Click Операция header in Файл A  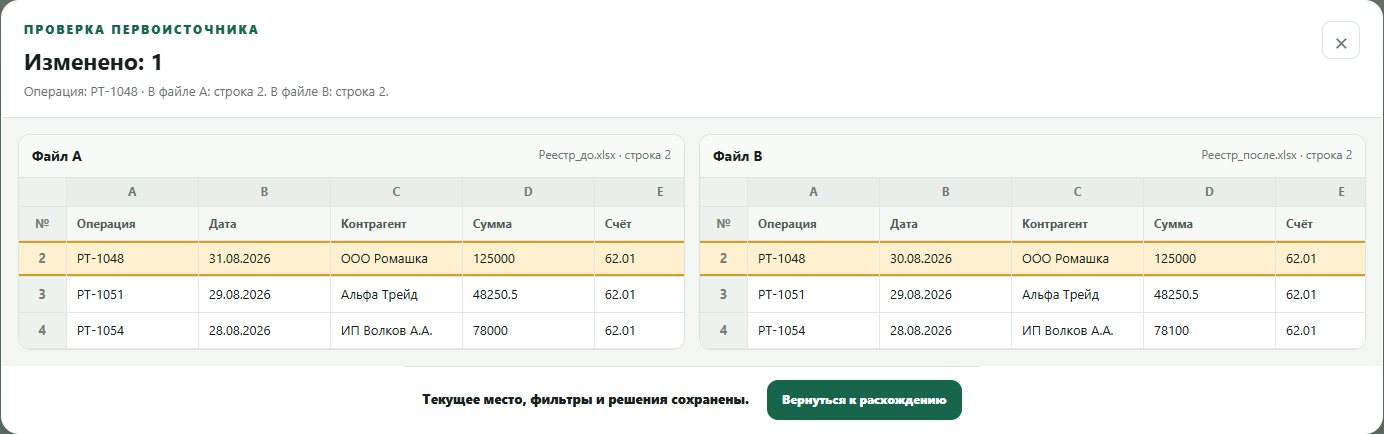click(x=132, y=224)
